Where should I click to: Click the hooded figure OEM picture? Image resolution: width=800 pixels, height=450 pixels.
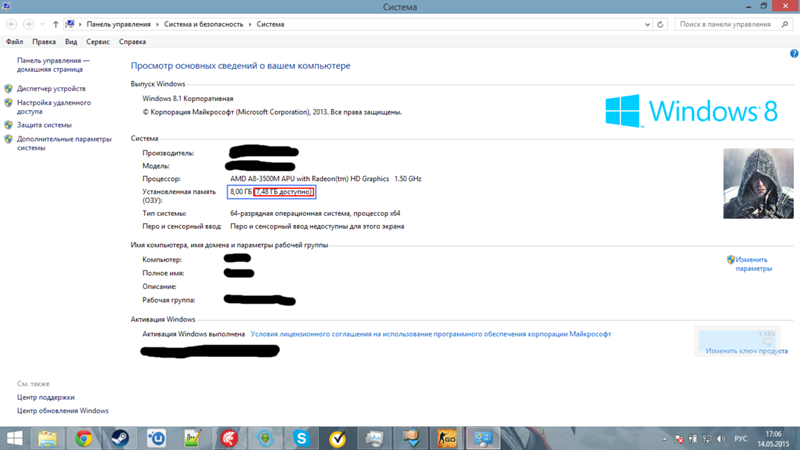pos(758,184)
